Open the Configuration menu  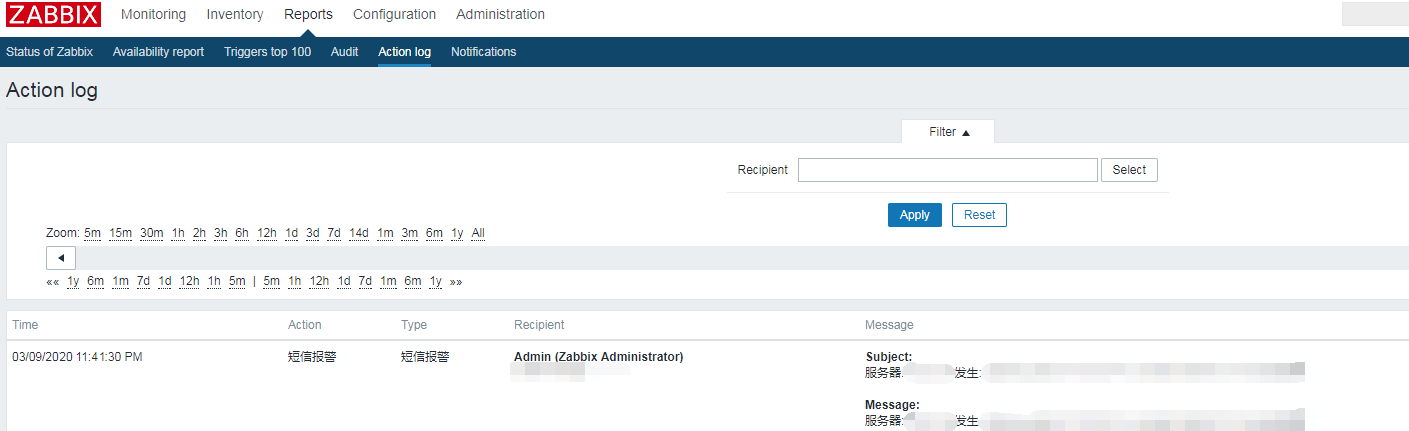394,15
